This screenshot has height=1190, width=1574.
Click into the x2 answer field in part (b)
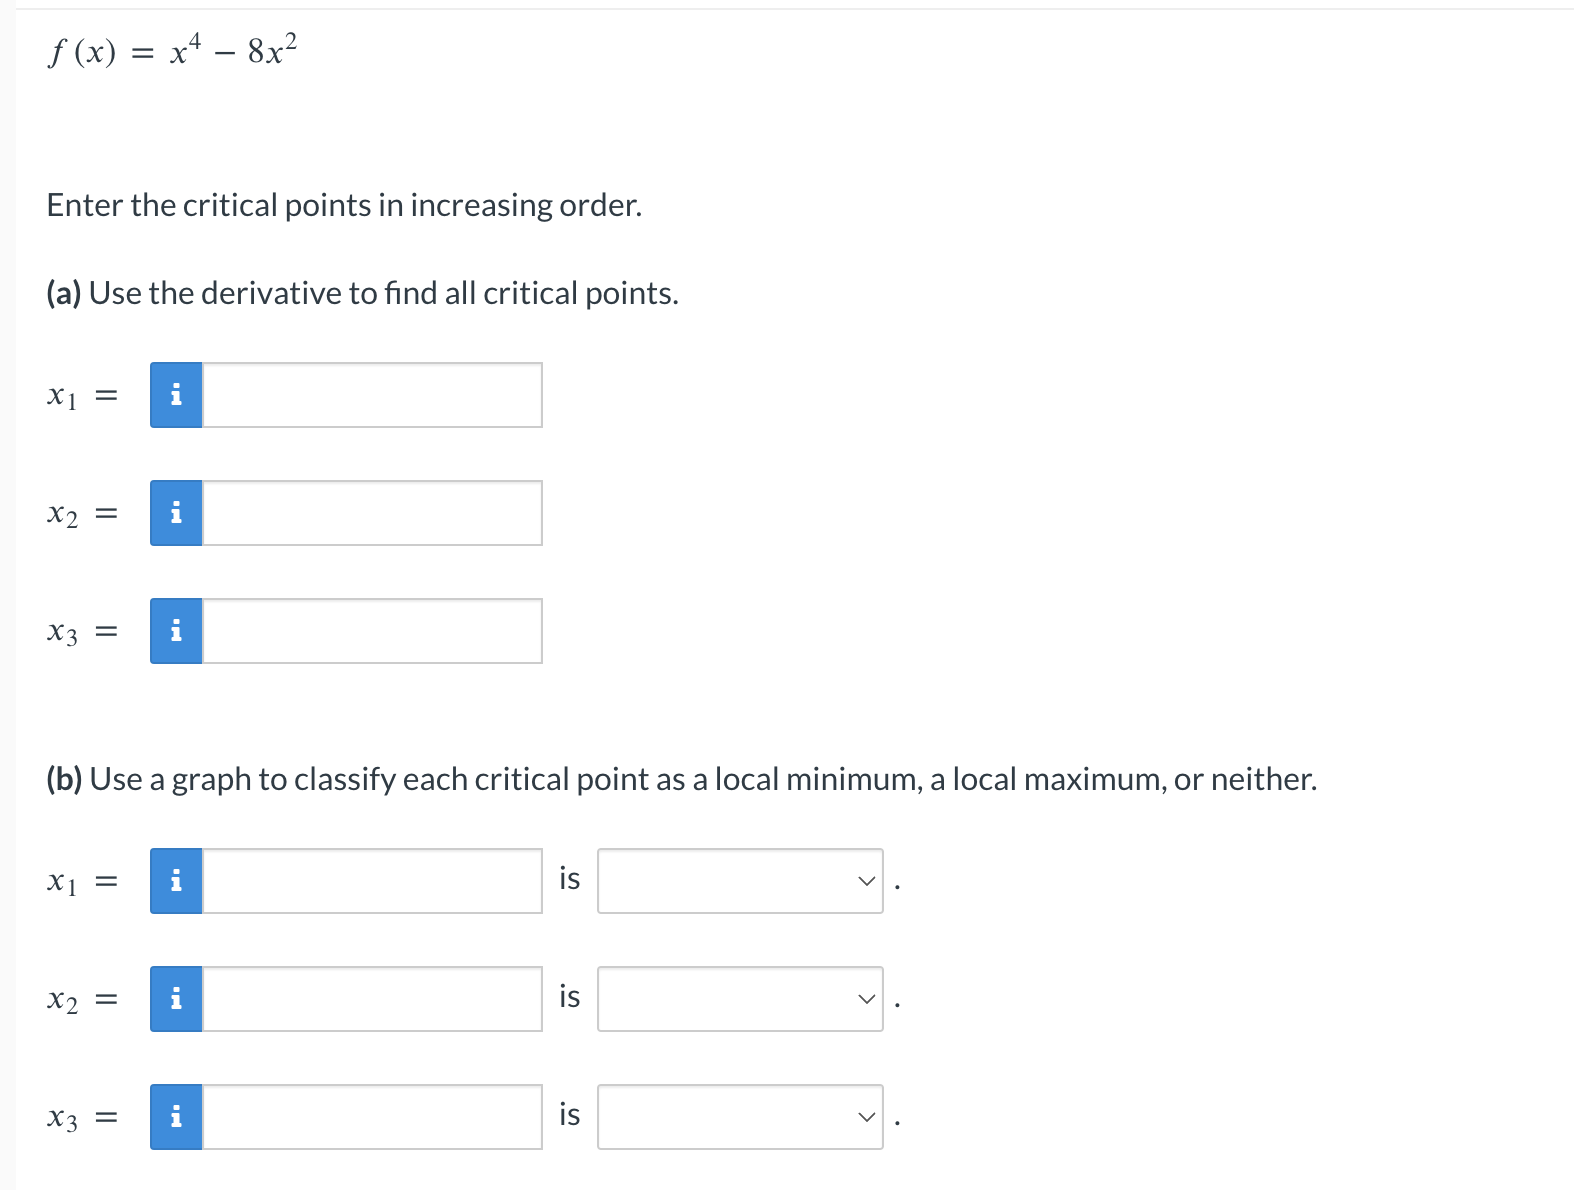click(370, 998)
